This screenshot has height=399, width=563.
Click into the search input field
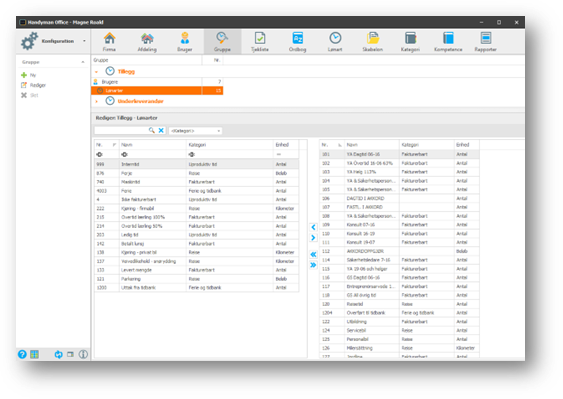121,130
